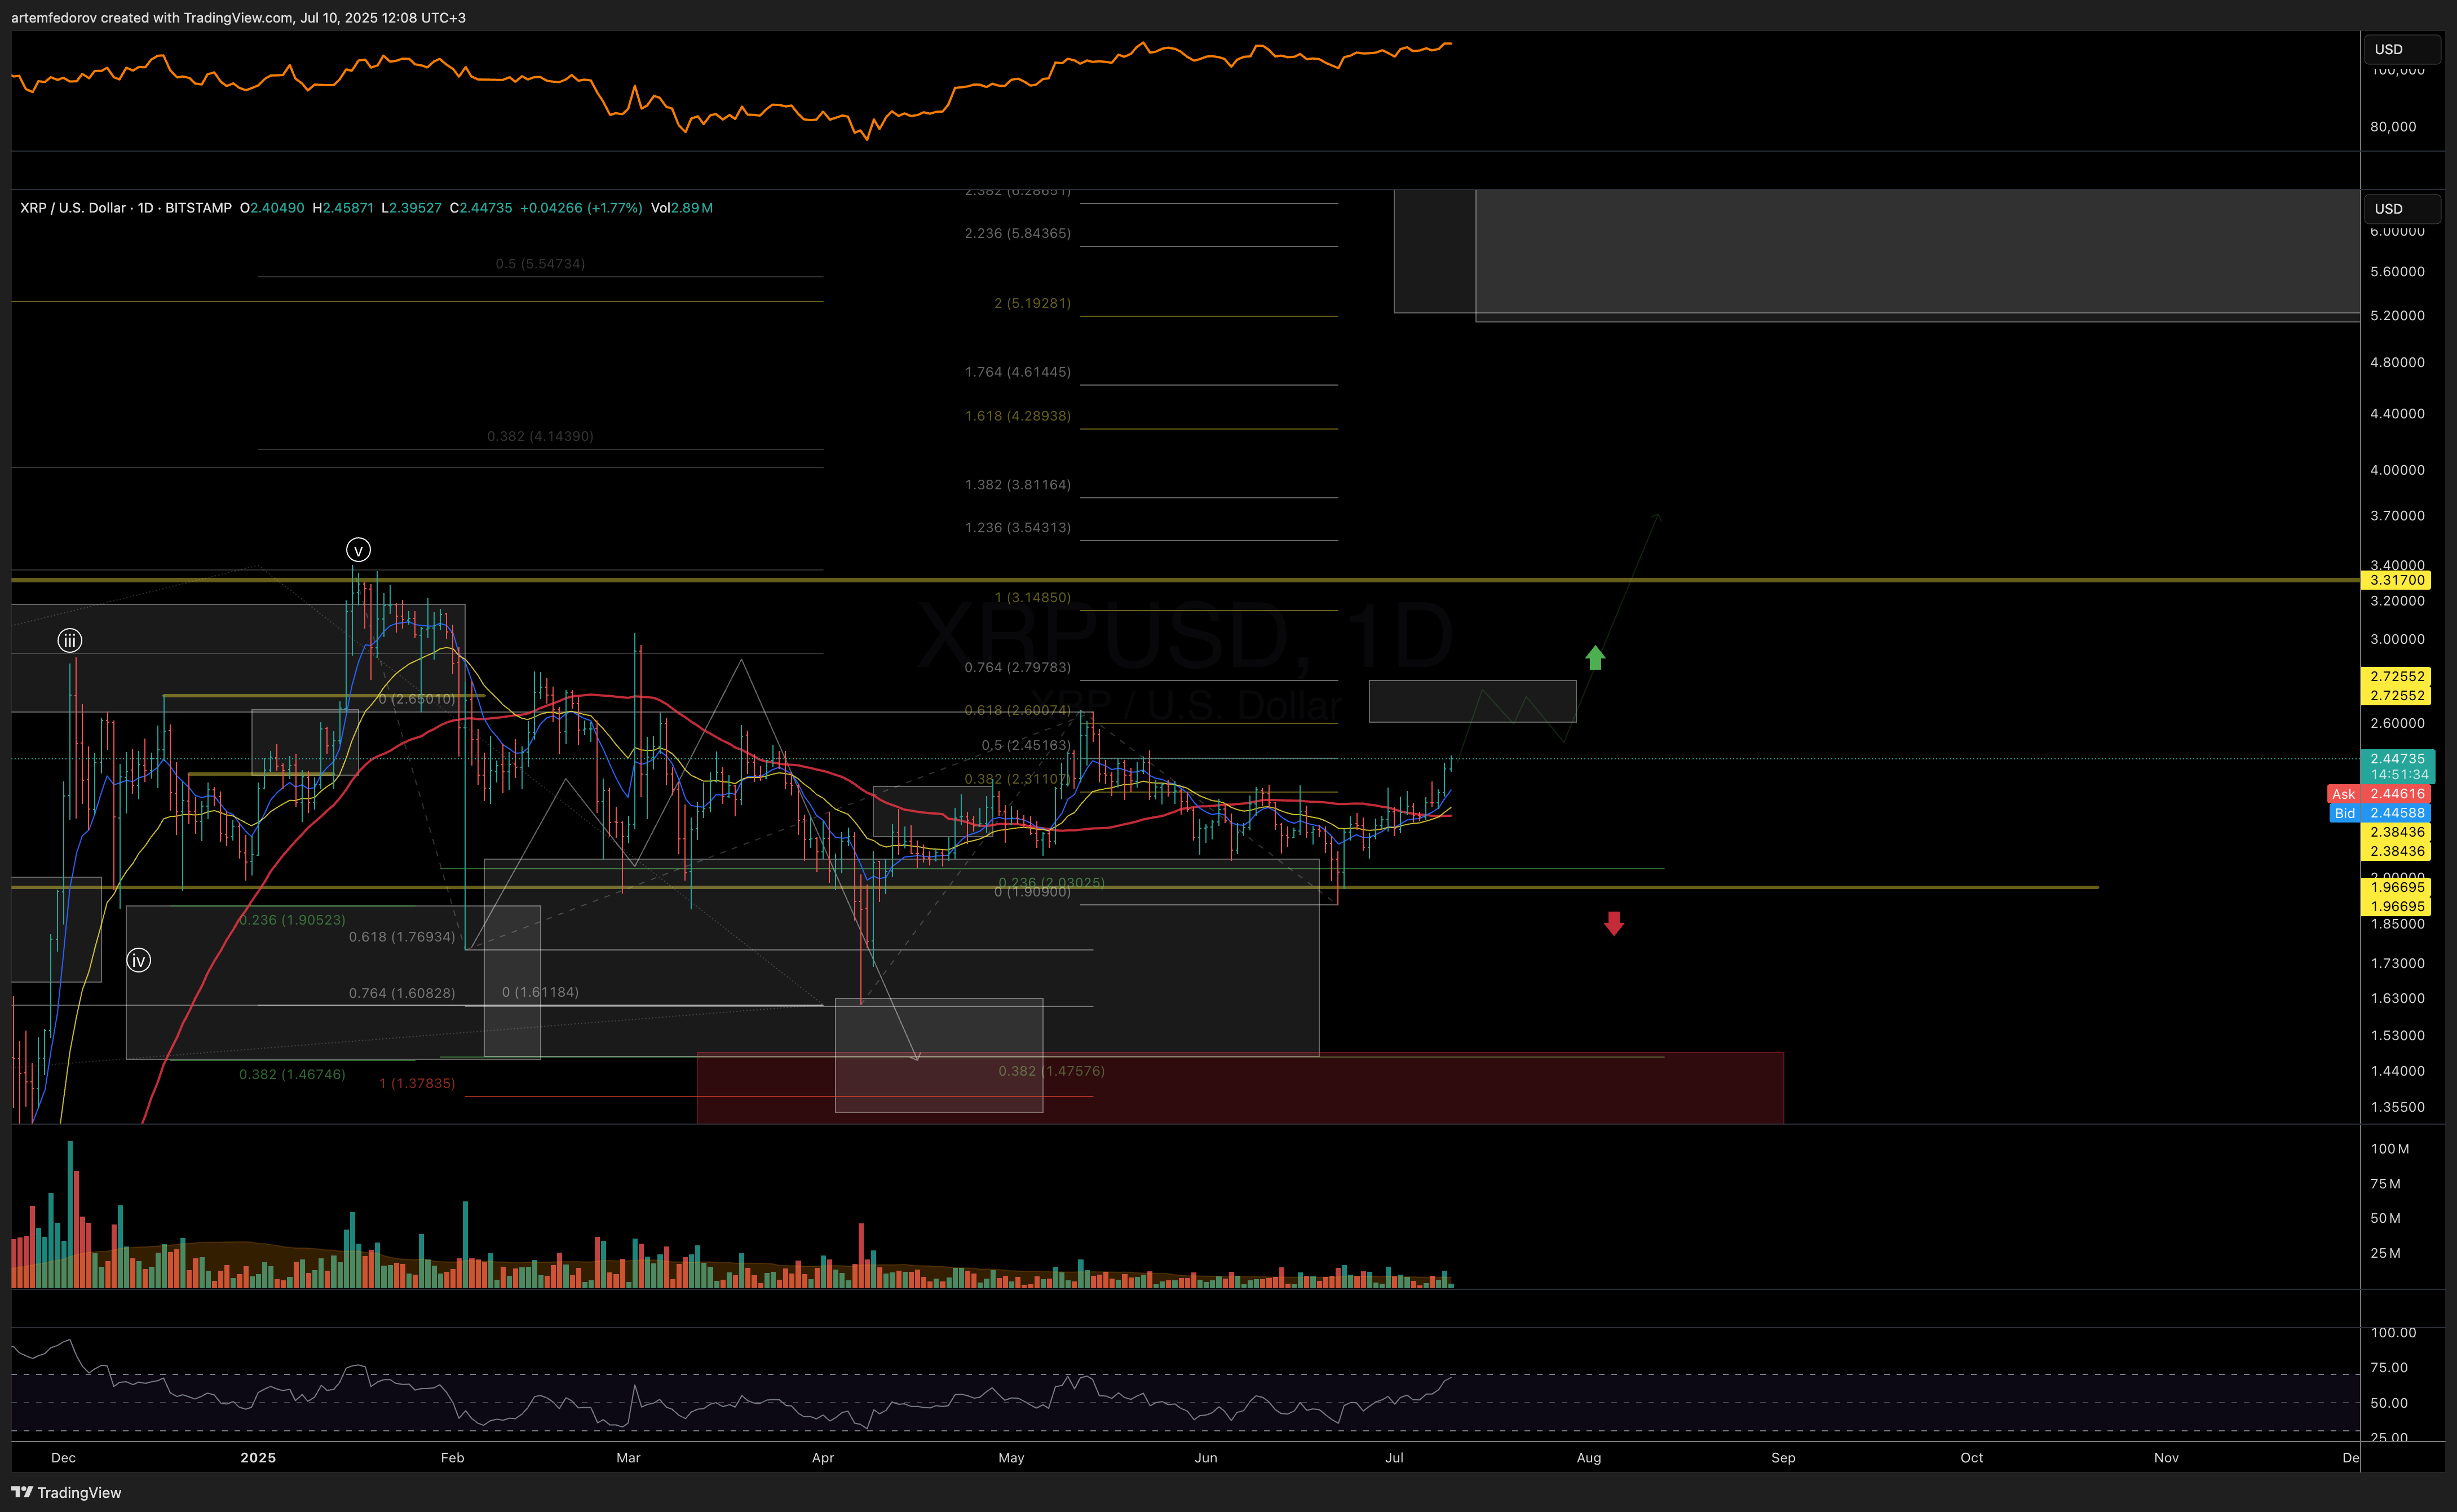The image size is (2457, 1512).
Task: Click the 100 M label on the volume scale
Action: (x=2390, y=1149)
